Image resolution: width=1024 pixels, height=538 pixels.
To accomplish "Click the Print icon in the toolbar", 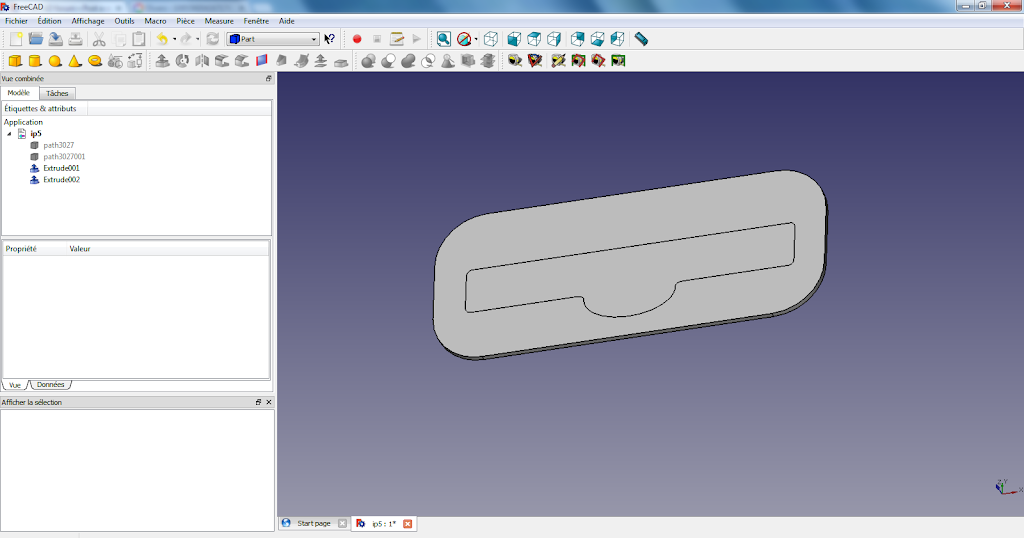I will coord(76,39).
